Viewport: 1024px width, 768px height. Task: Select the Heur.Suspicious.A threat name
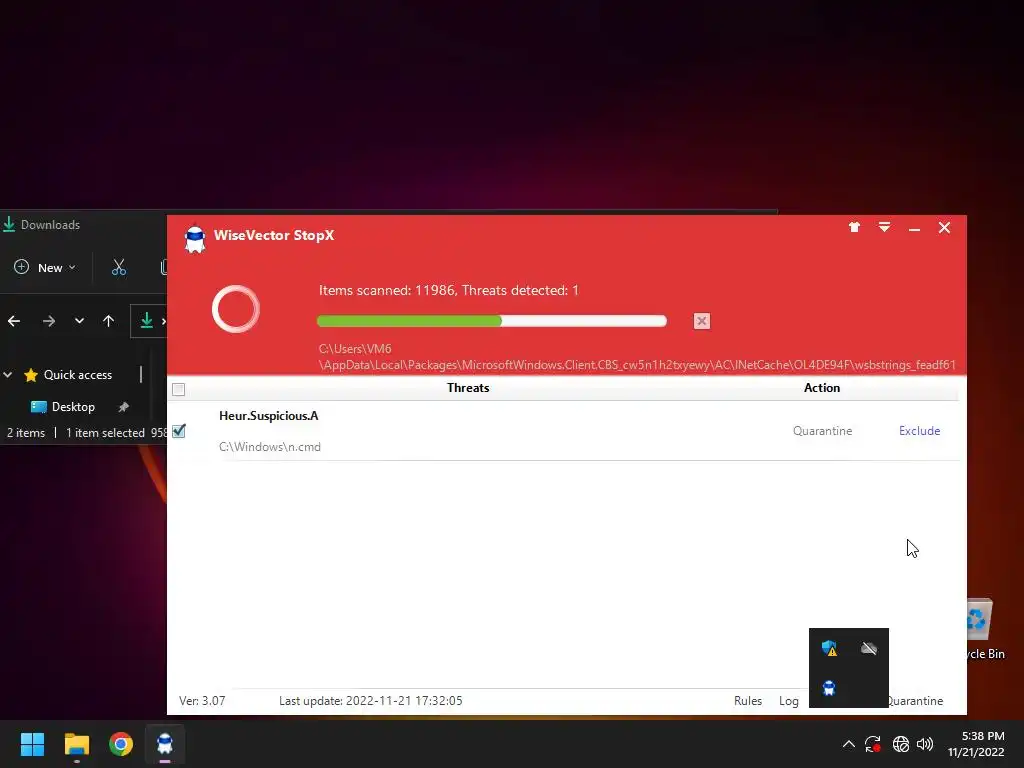(x=268, y=416)
